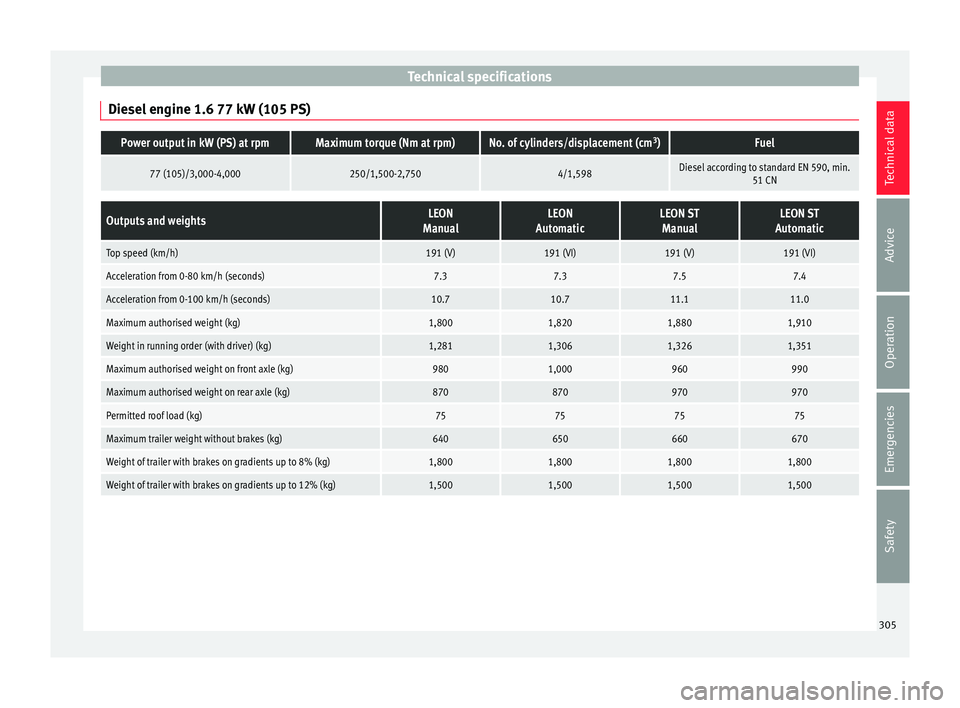Select the 650 trailer weight without brakes

click(560, 439)
